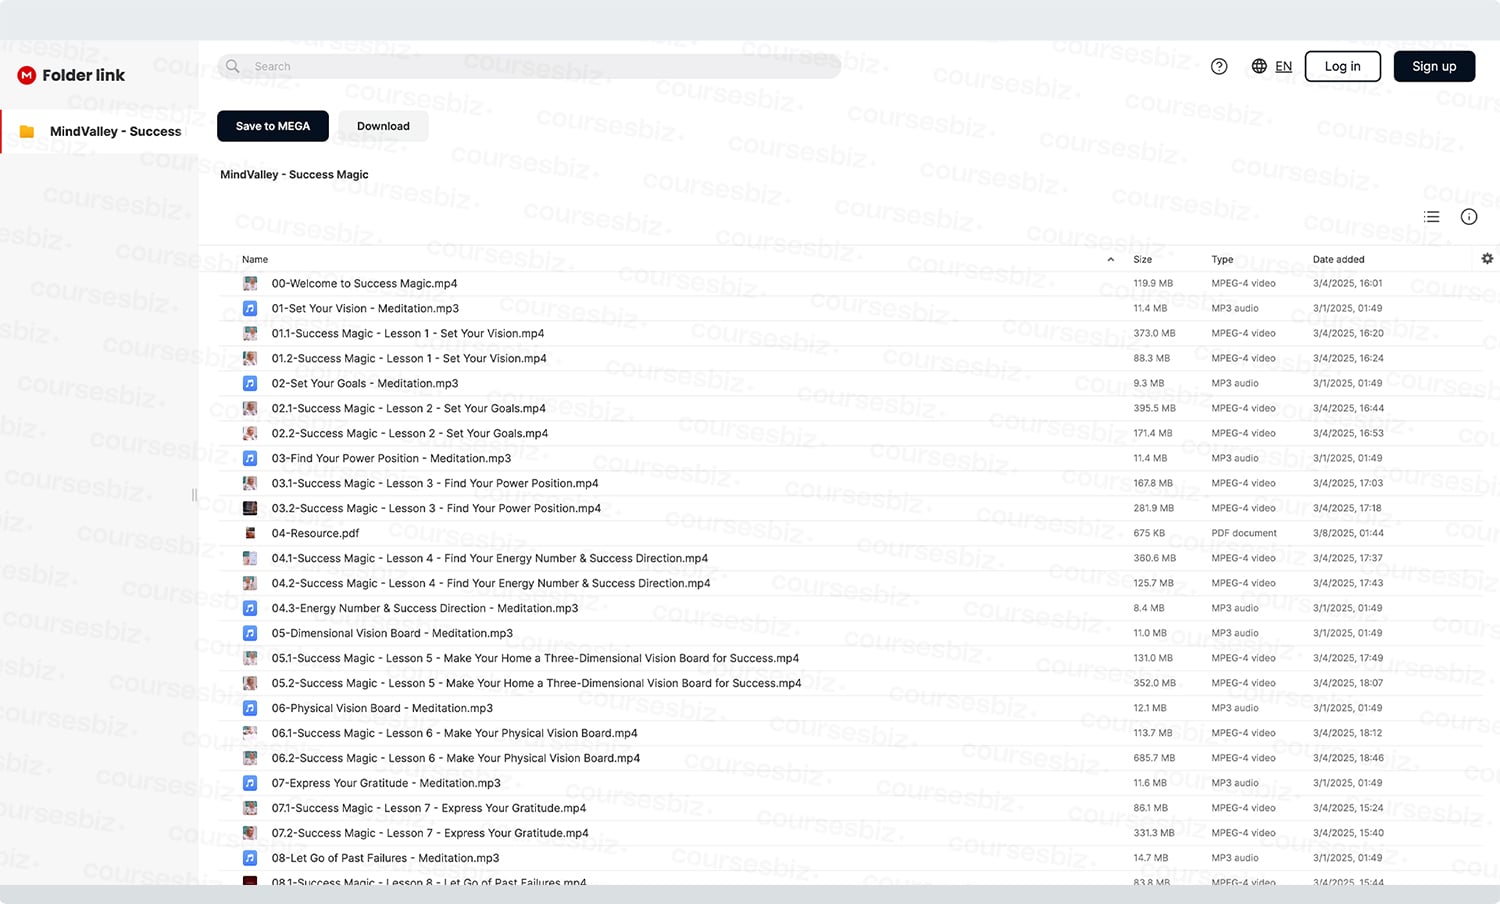Select 00-Welcome to Success Magic.mp4 file name

pos(364,283)
